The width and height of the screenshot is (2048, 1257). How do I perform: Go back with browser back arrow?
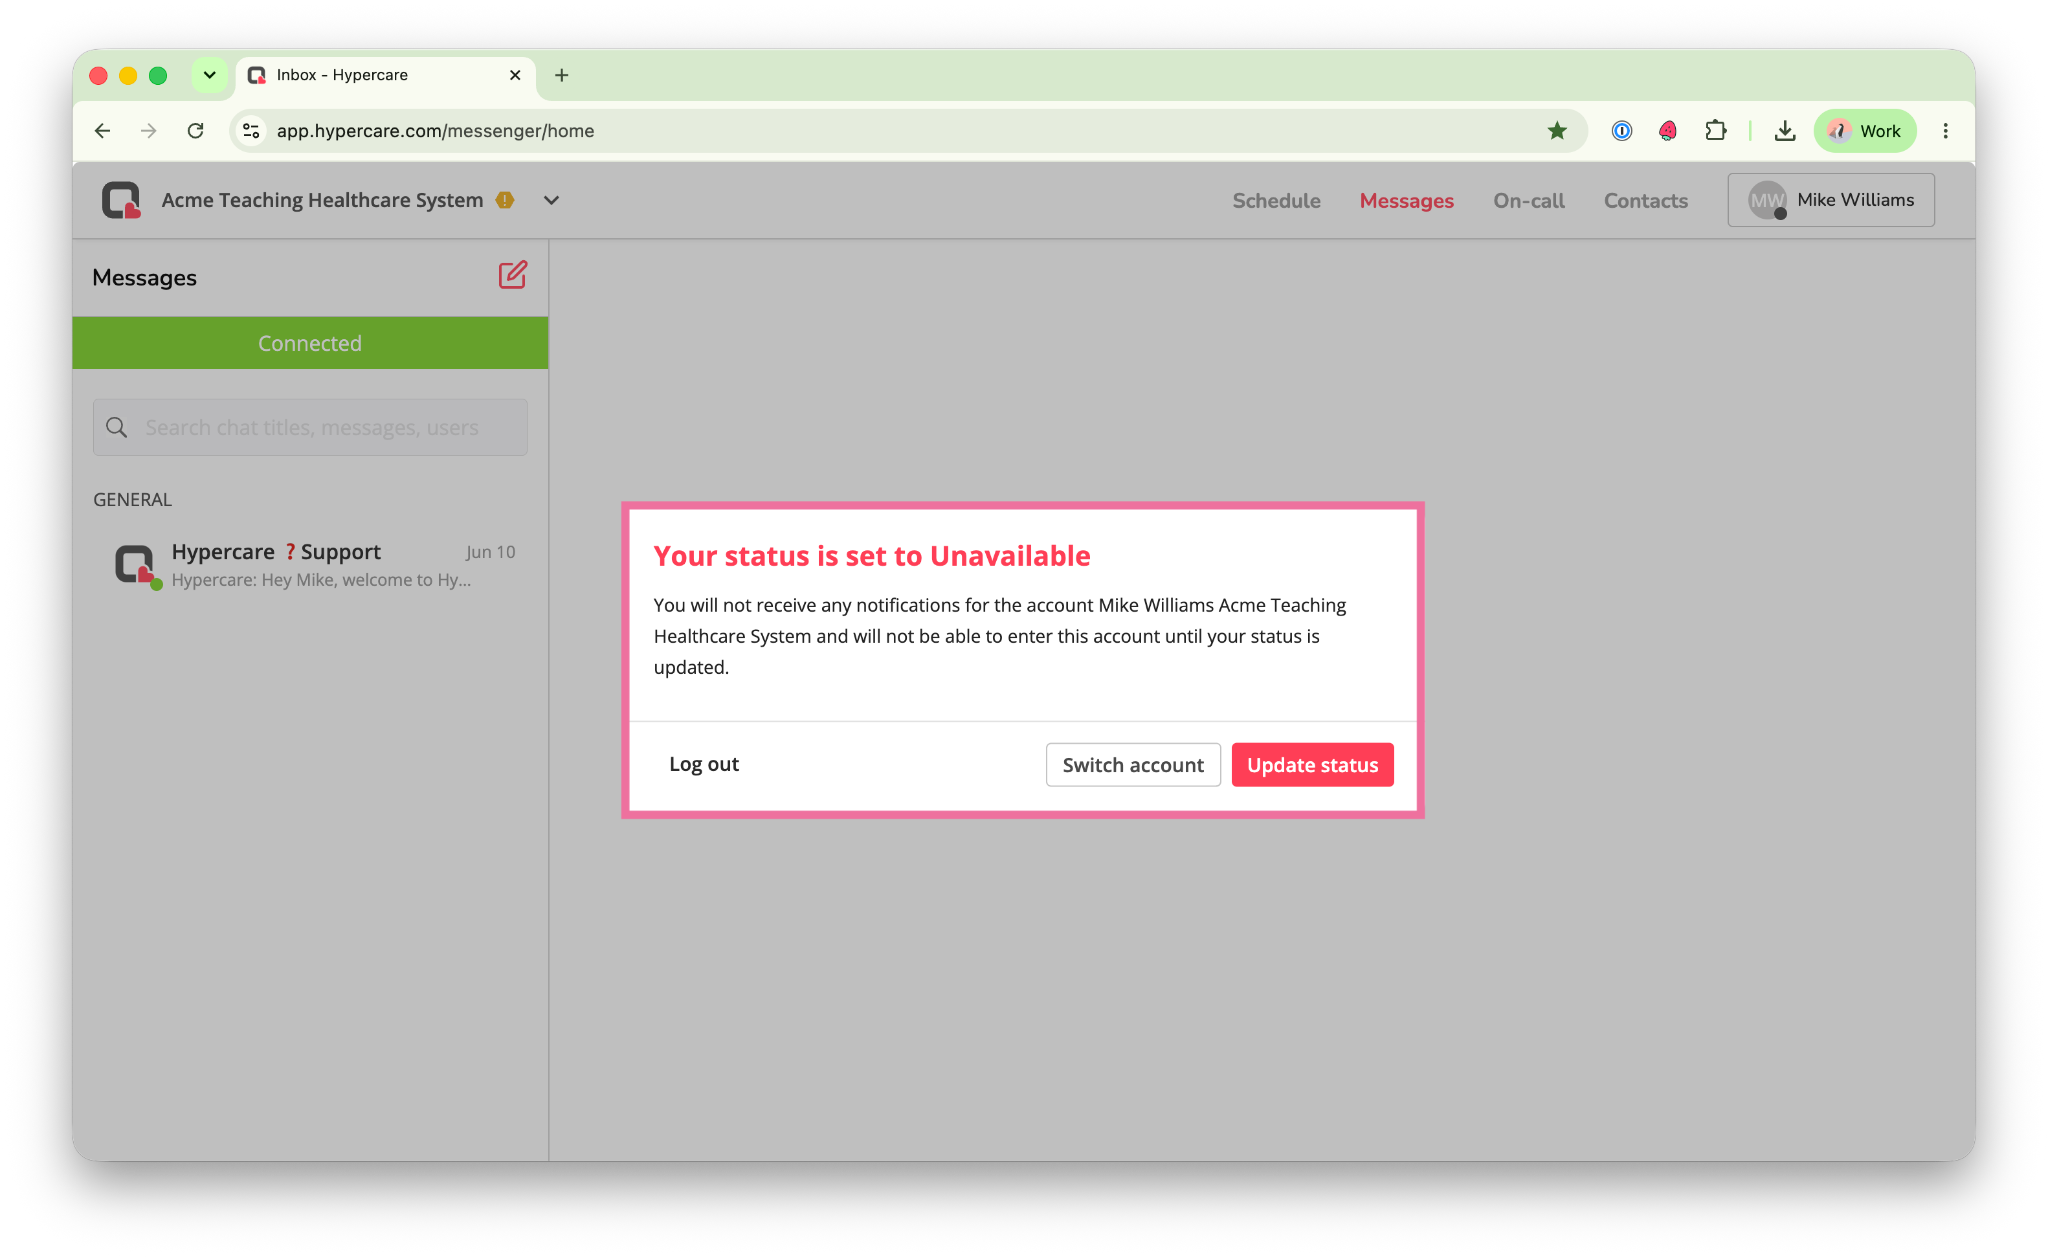(x=102, y=131)
